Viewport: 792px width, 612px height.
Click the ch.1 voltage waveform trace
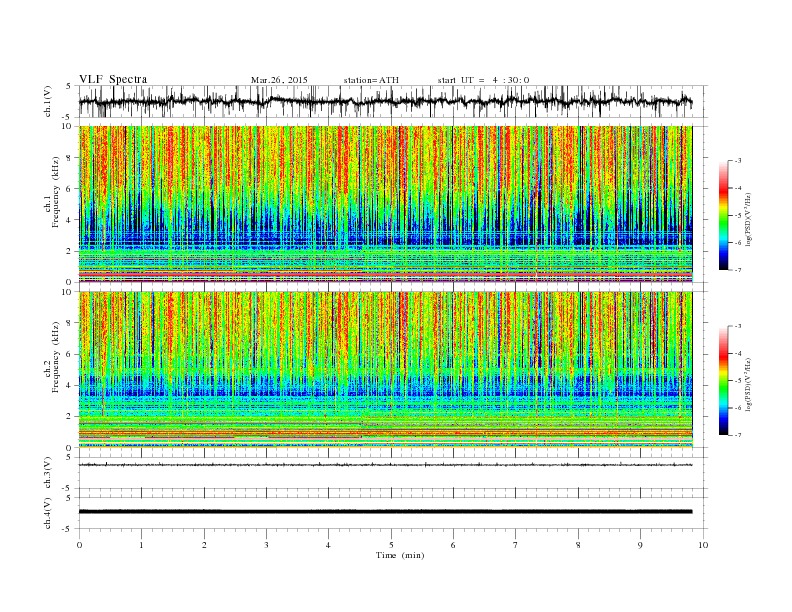pos(385,102)
